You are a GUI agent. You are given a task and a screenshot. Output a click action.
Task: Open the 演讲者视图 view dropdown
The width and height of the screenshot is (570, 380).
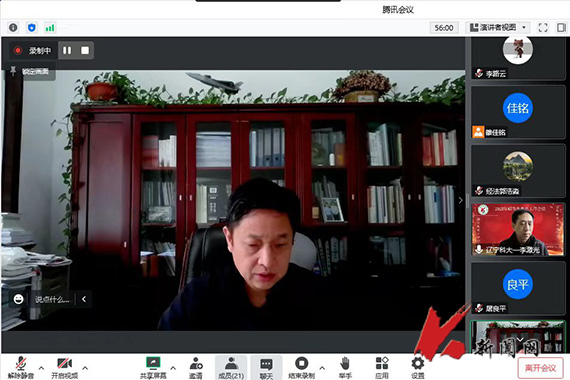click(x=498, y=28)
